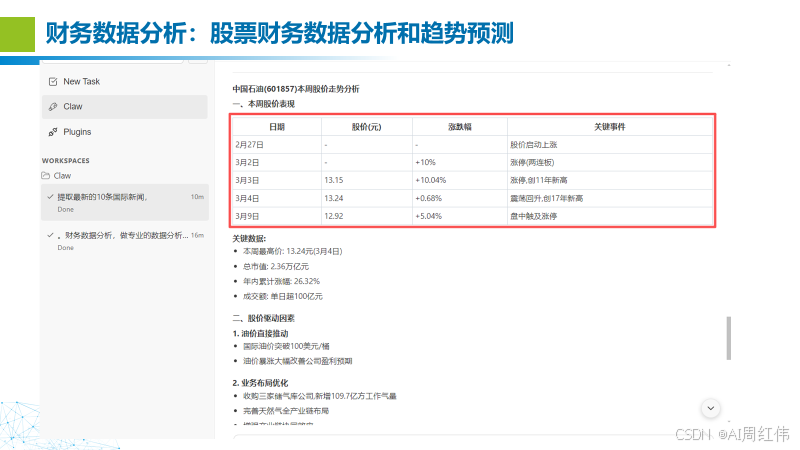Screen dimensions: 800x450
Task: Click the New Task compose icon
Action: tap(53, 82)
